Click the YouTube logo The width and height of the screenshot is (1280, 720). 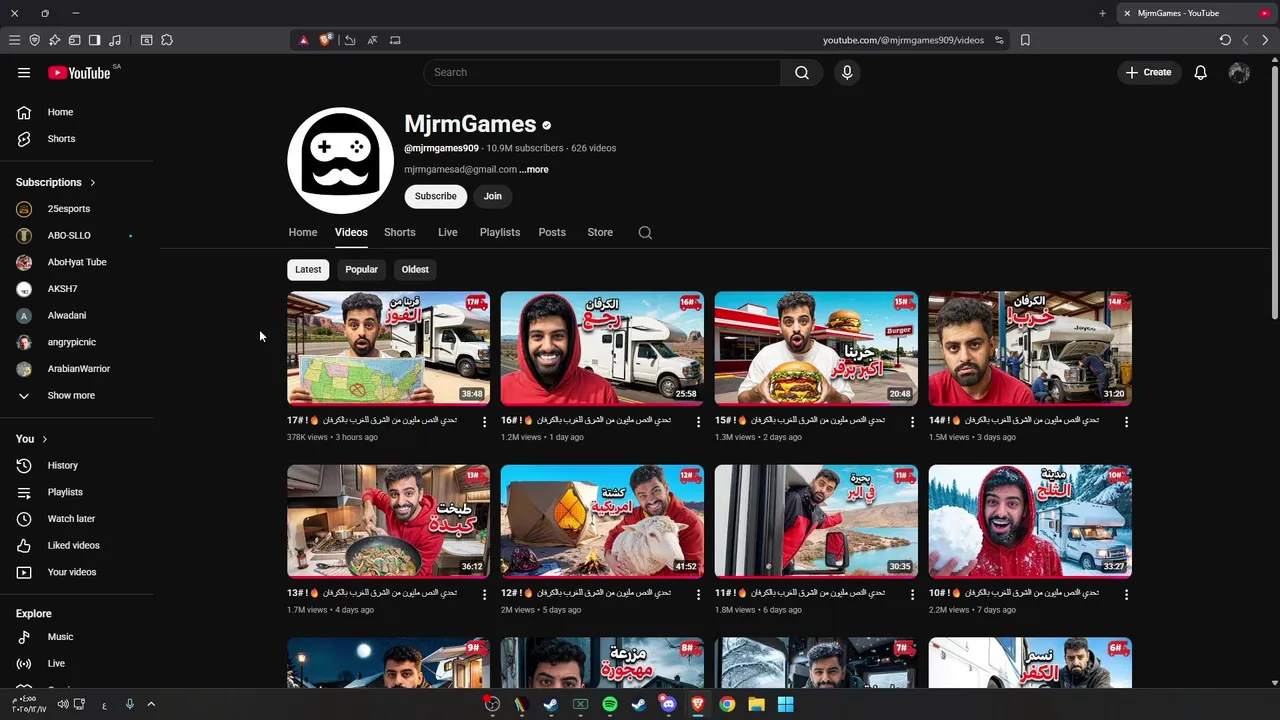pyautogui.click(x=79, y=72)
